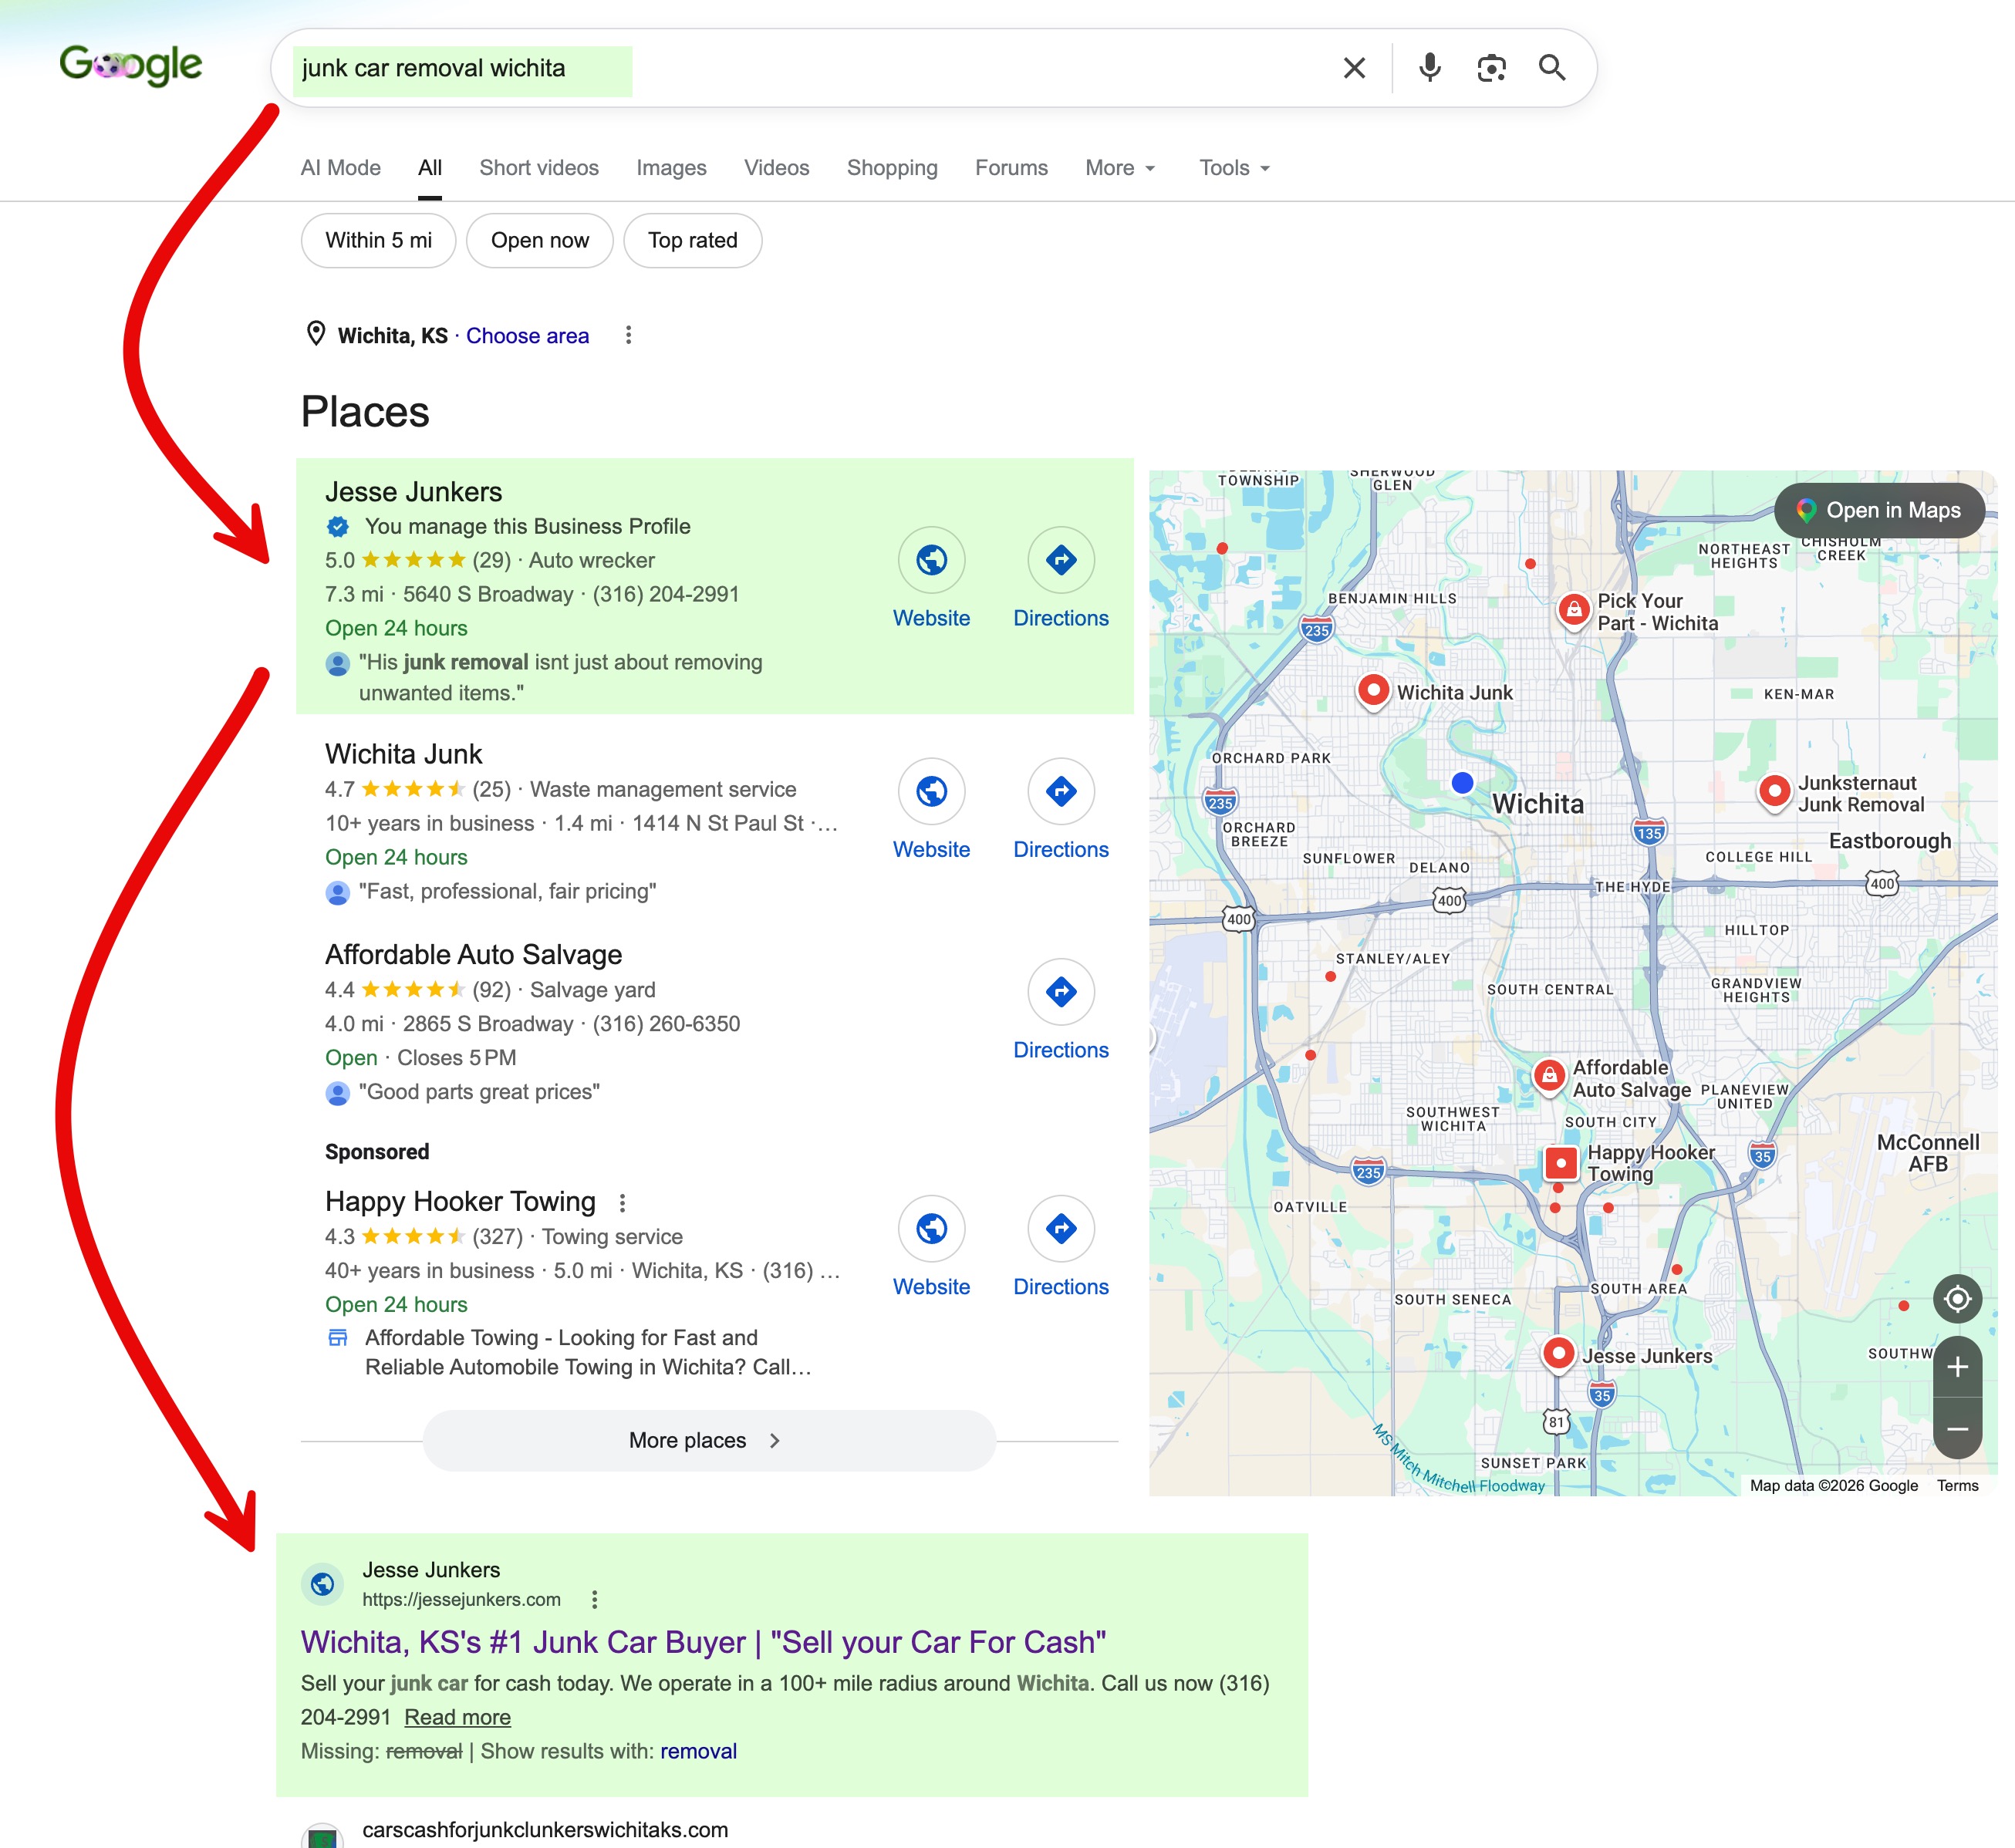
Task: Zoom in on the map with plus
Action: pos(1957,1367)
